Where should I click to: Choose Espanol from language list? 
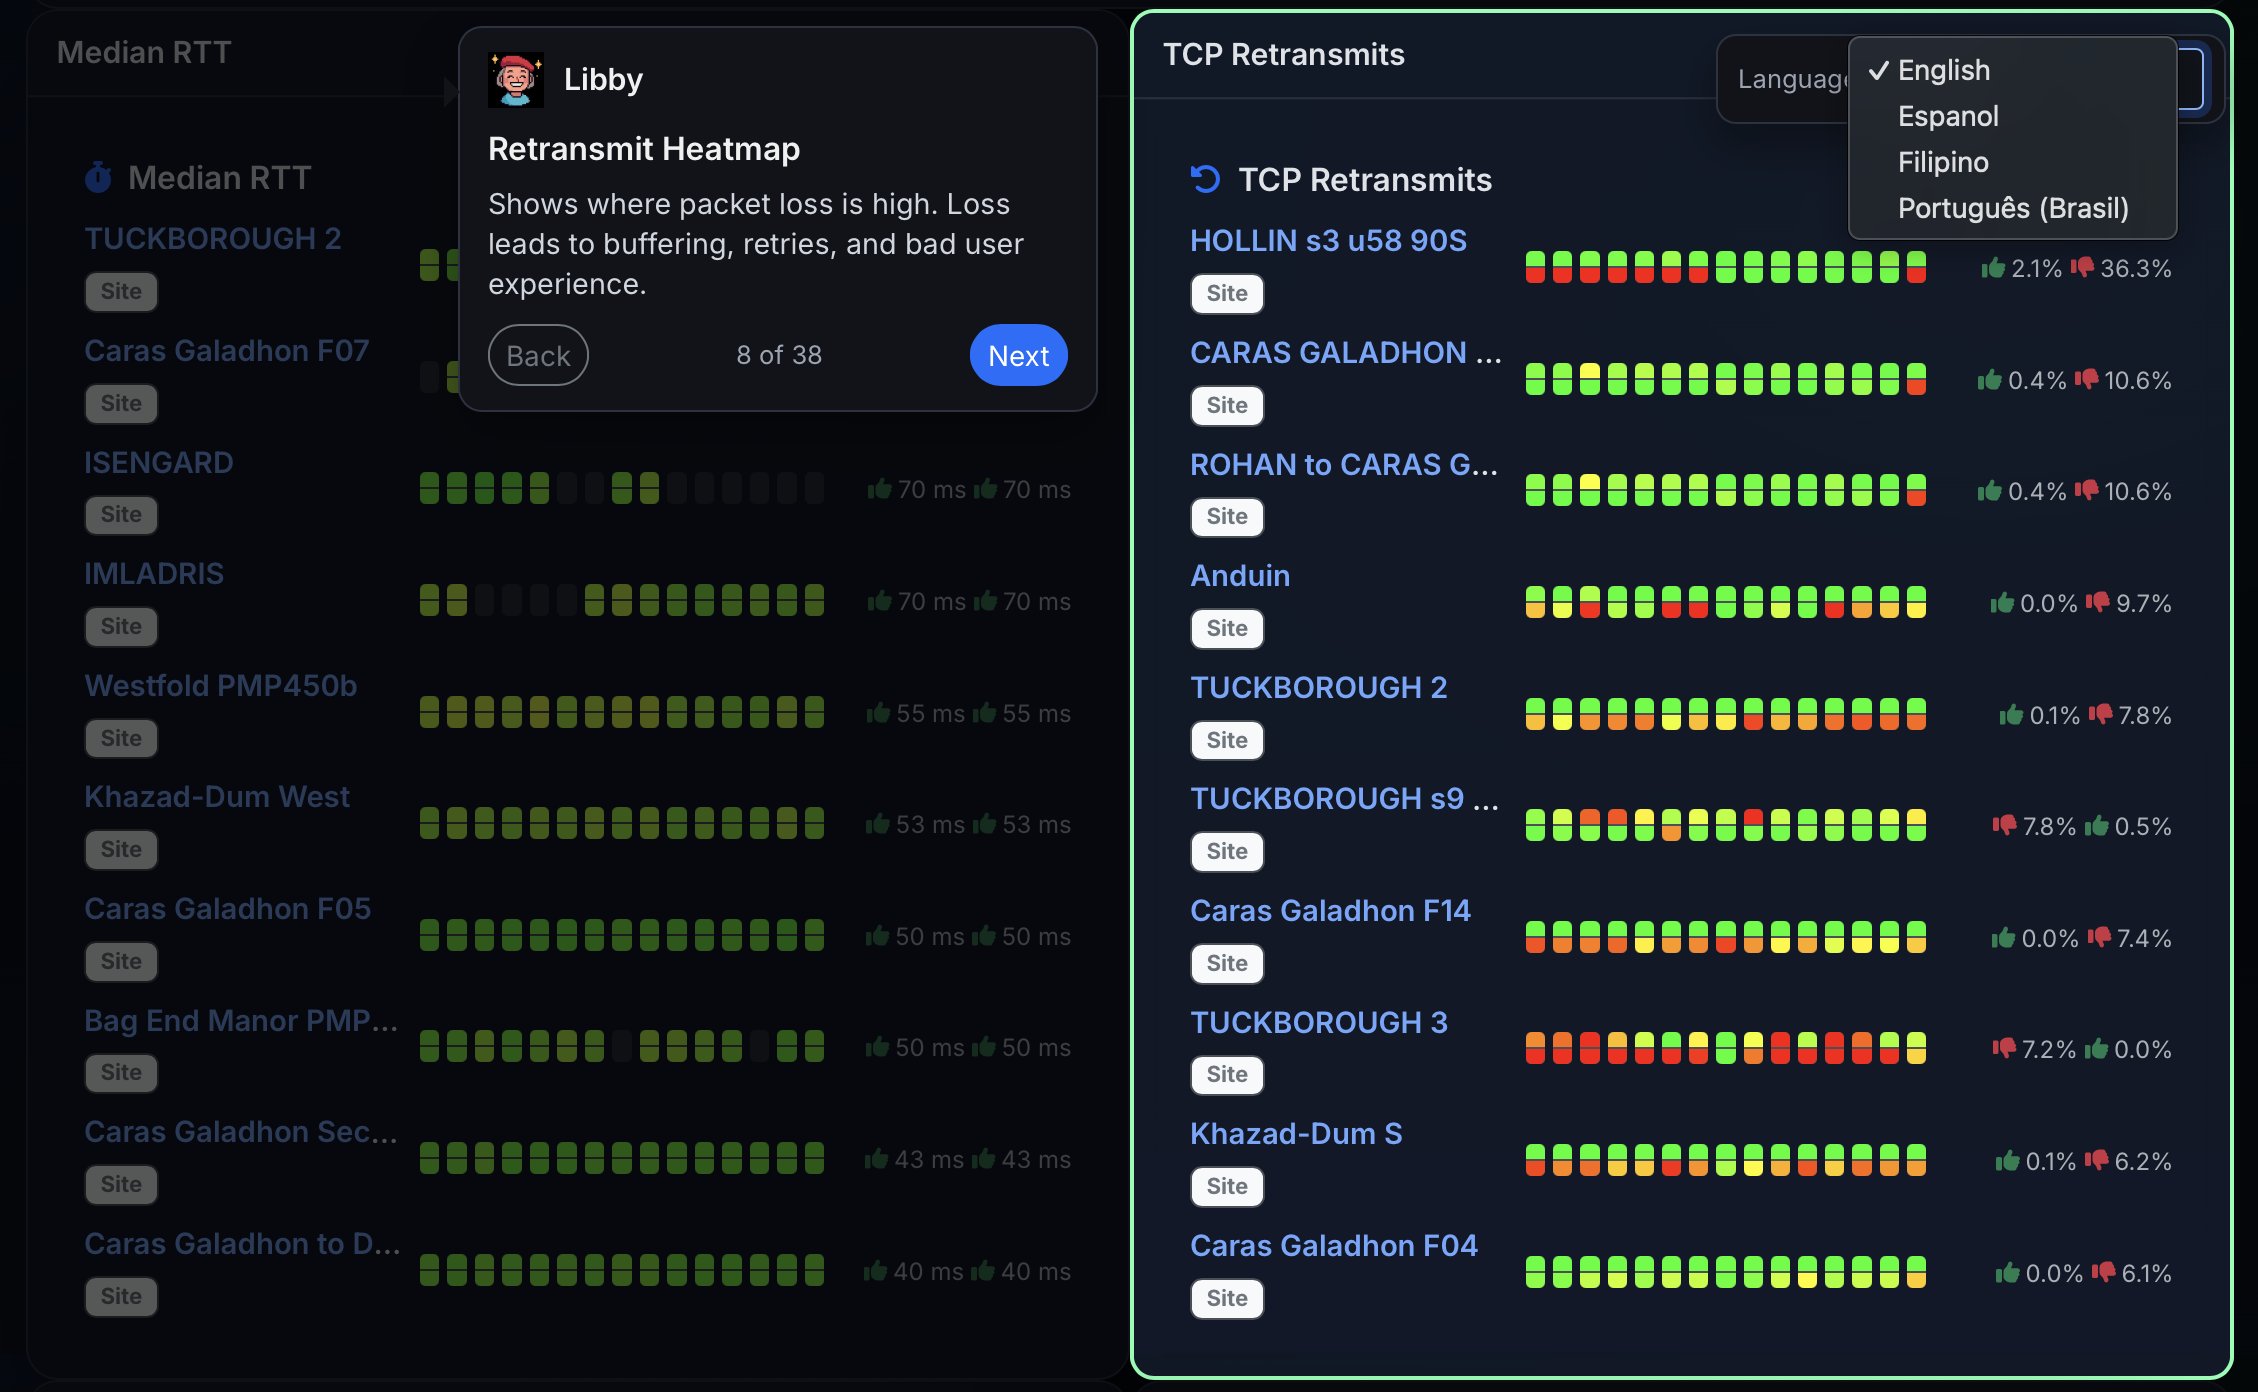coord(1947,116)
